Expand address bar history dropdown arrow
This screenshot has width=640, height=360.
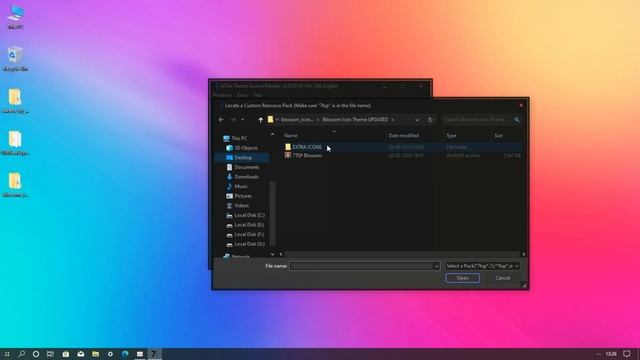click(417, 120)
